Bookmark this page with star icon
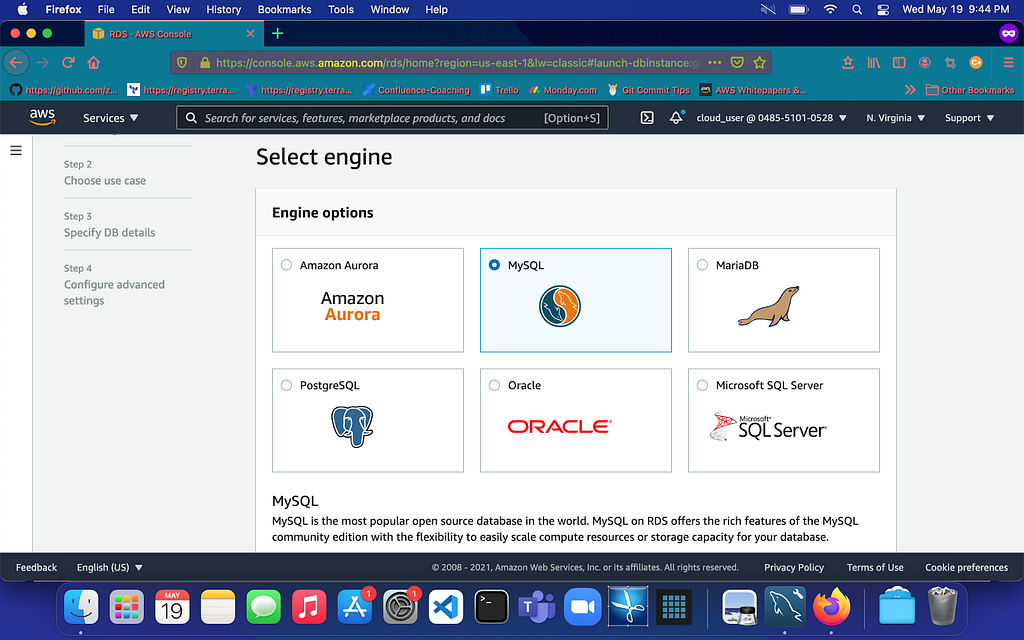 click(759, 63)
